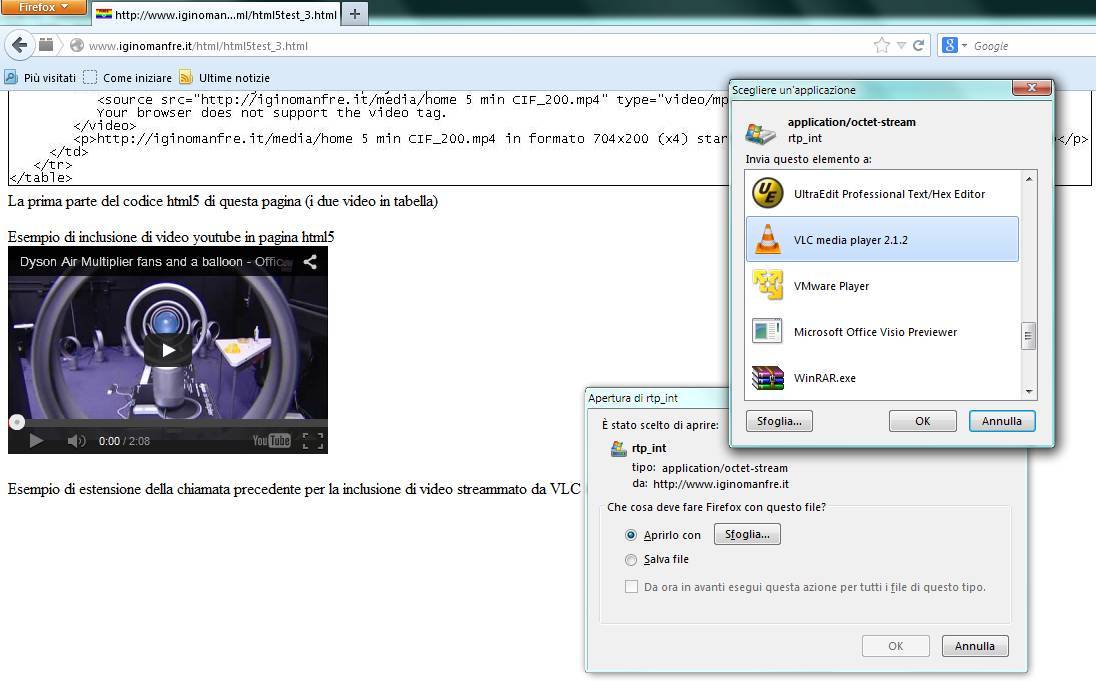Click the Dyson Air Multiplier video title
The image size is (1096, 681).
(x=155, y=261)
